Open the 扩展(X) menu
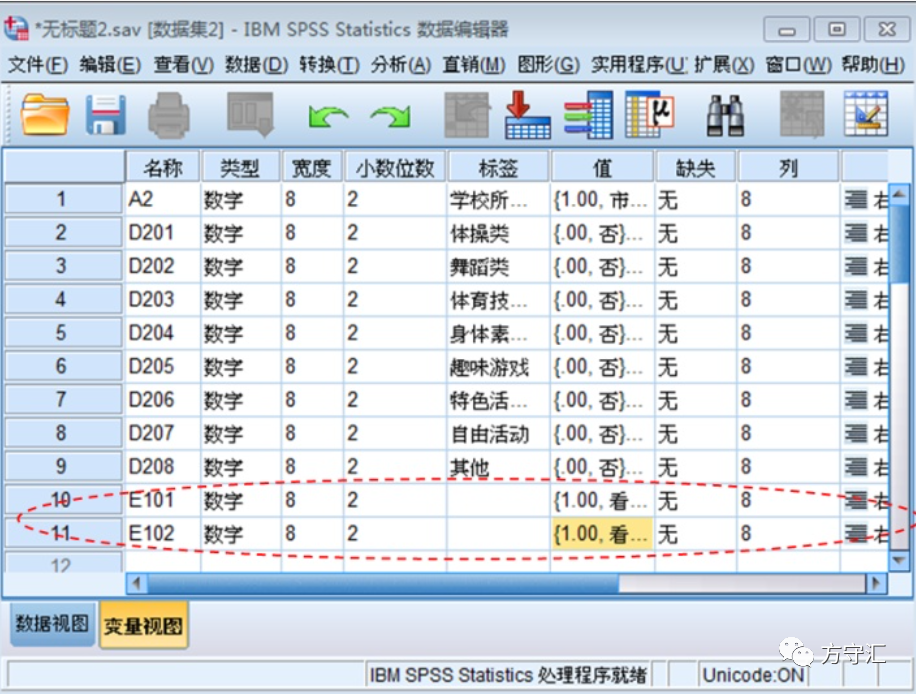916x694 pixels. pos(724,64)
